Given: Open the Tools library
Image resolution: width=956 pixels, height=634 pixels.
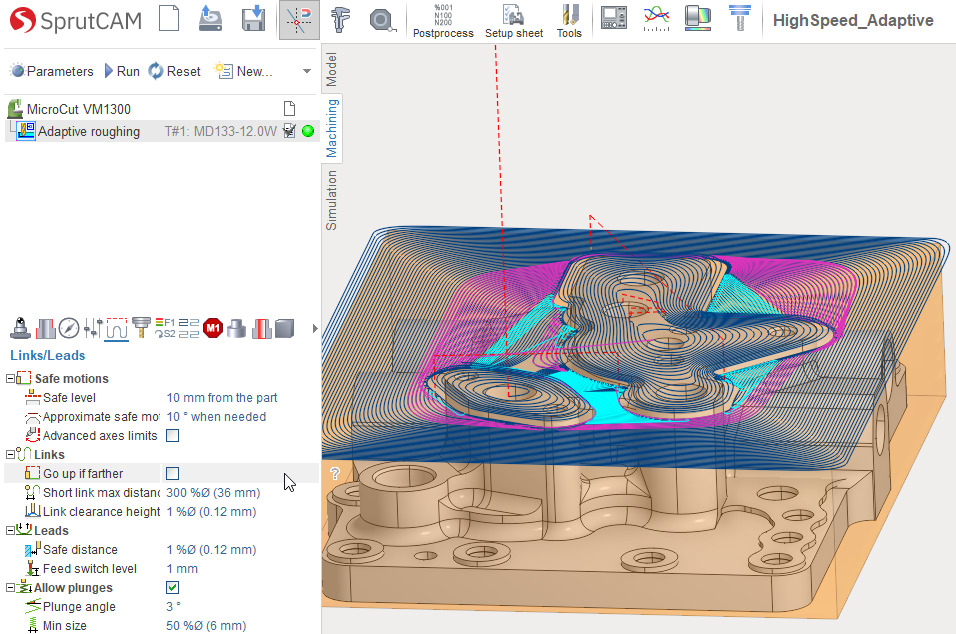Looking at the screenshot, I should [x=569, y=21].
